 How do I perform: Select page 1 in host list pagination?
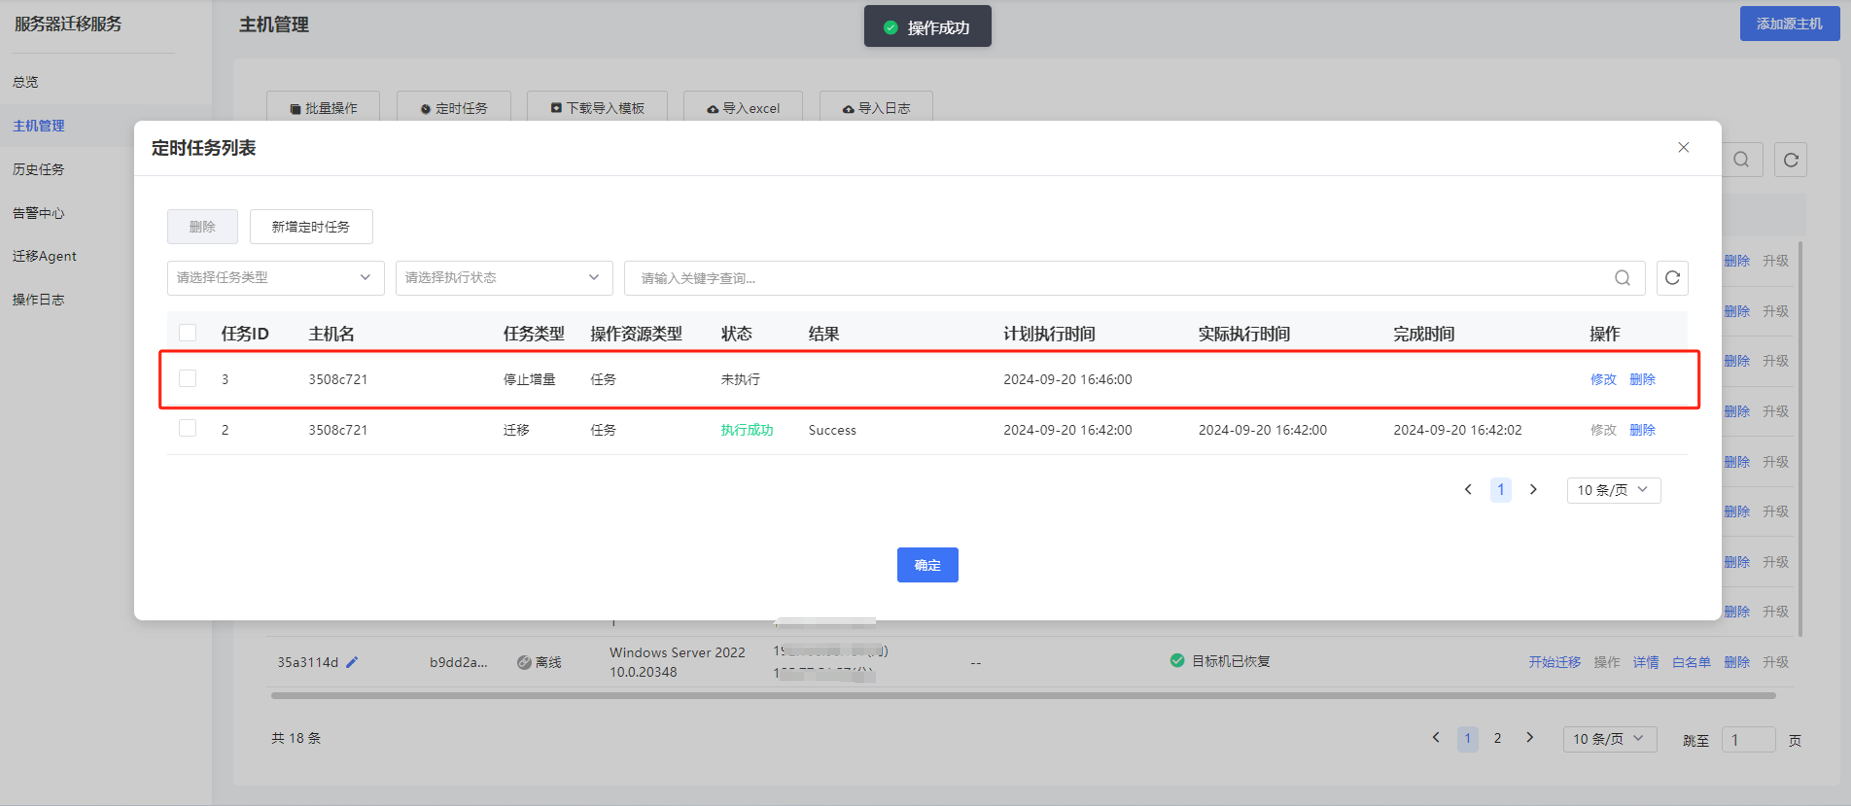1467,739
